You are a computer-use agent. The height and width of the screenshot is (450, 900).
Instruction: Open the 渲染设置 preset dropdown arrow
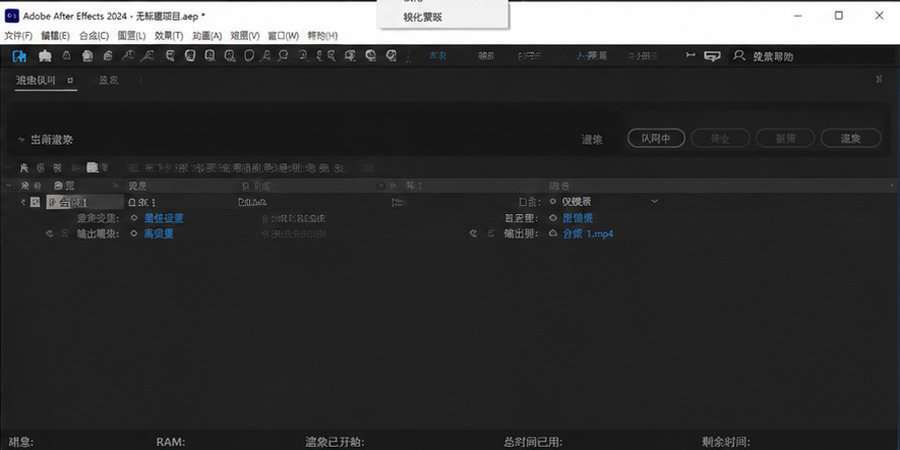[134, 218]
